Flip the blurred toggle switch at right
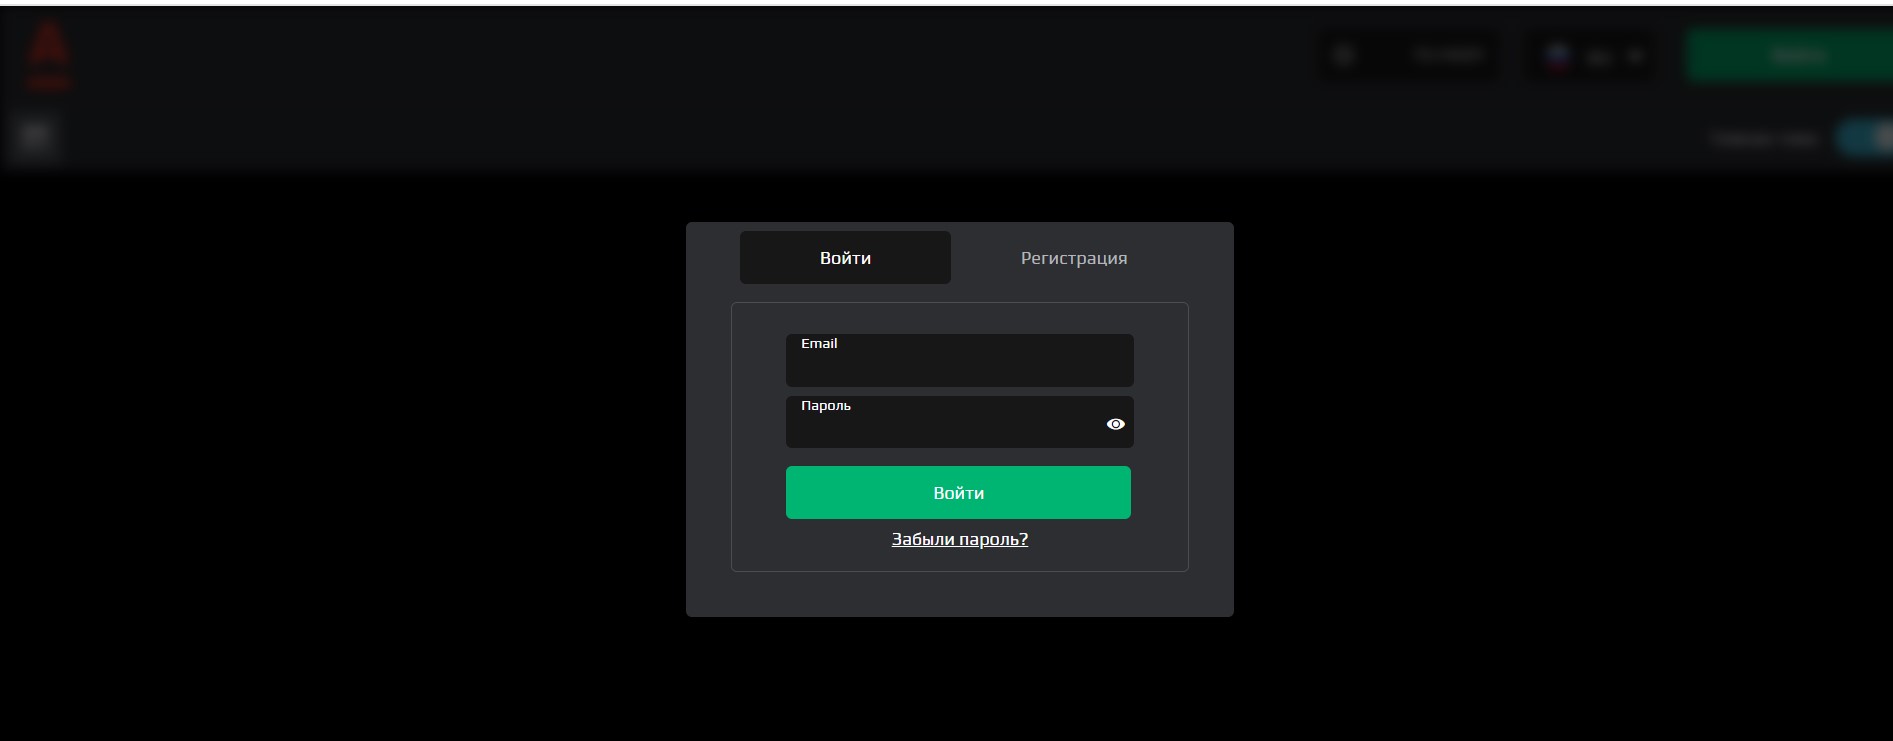Screen dimensions: 1893x741 (x=1866, y=139)
